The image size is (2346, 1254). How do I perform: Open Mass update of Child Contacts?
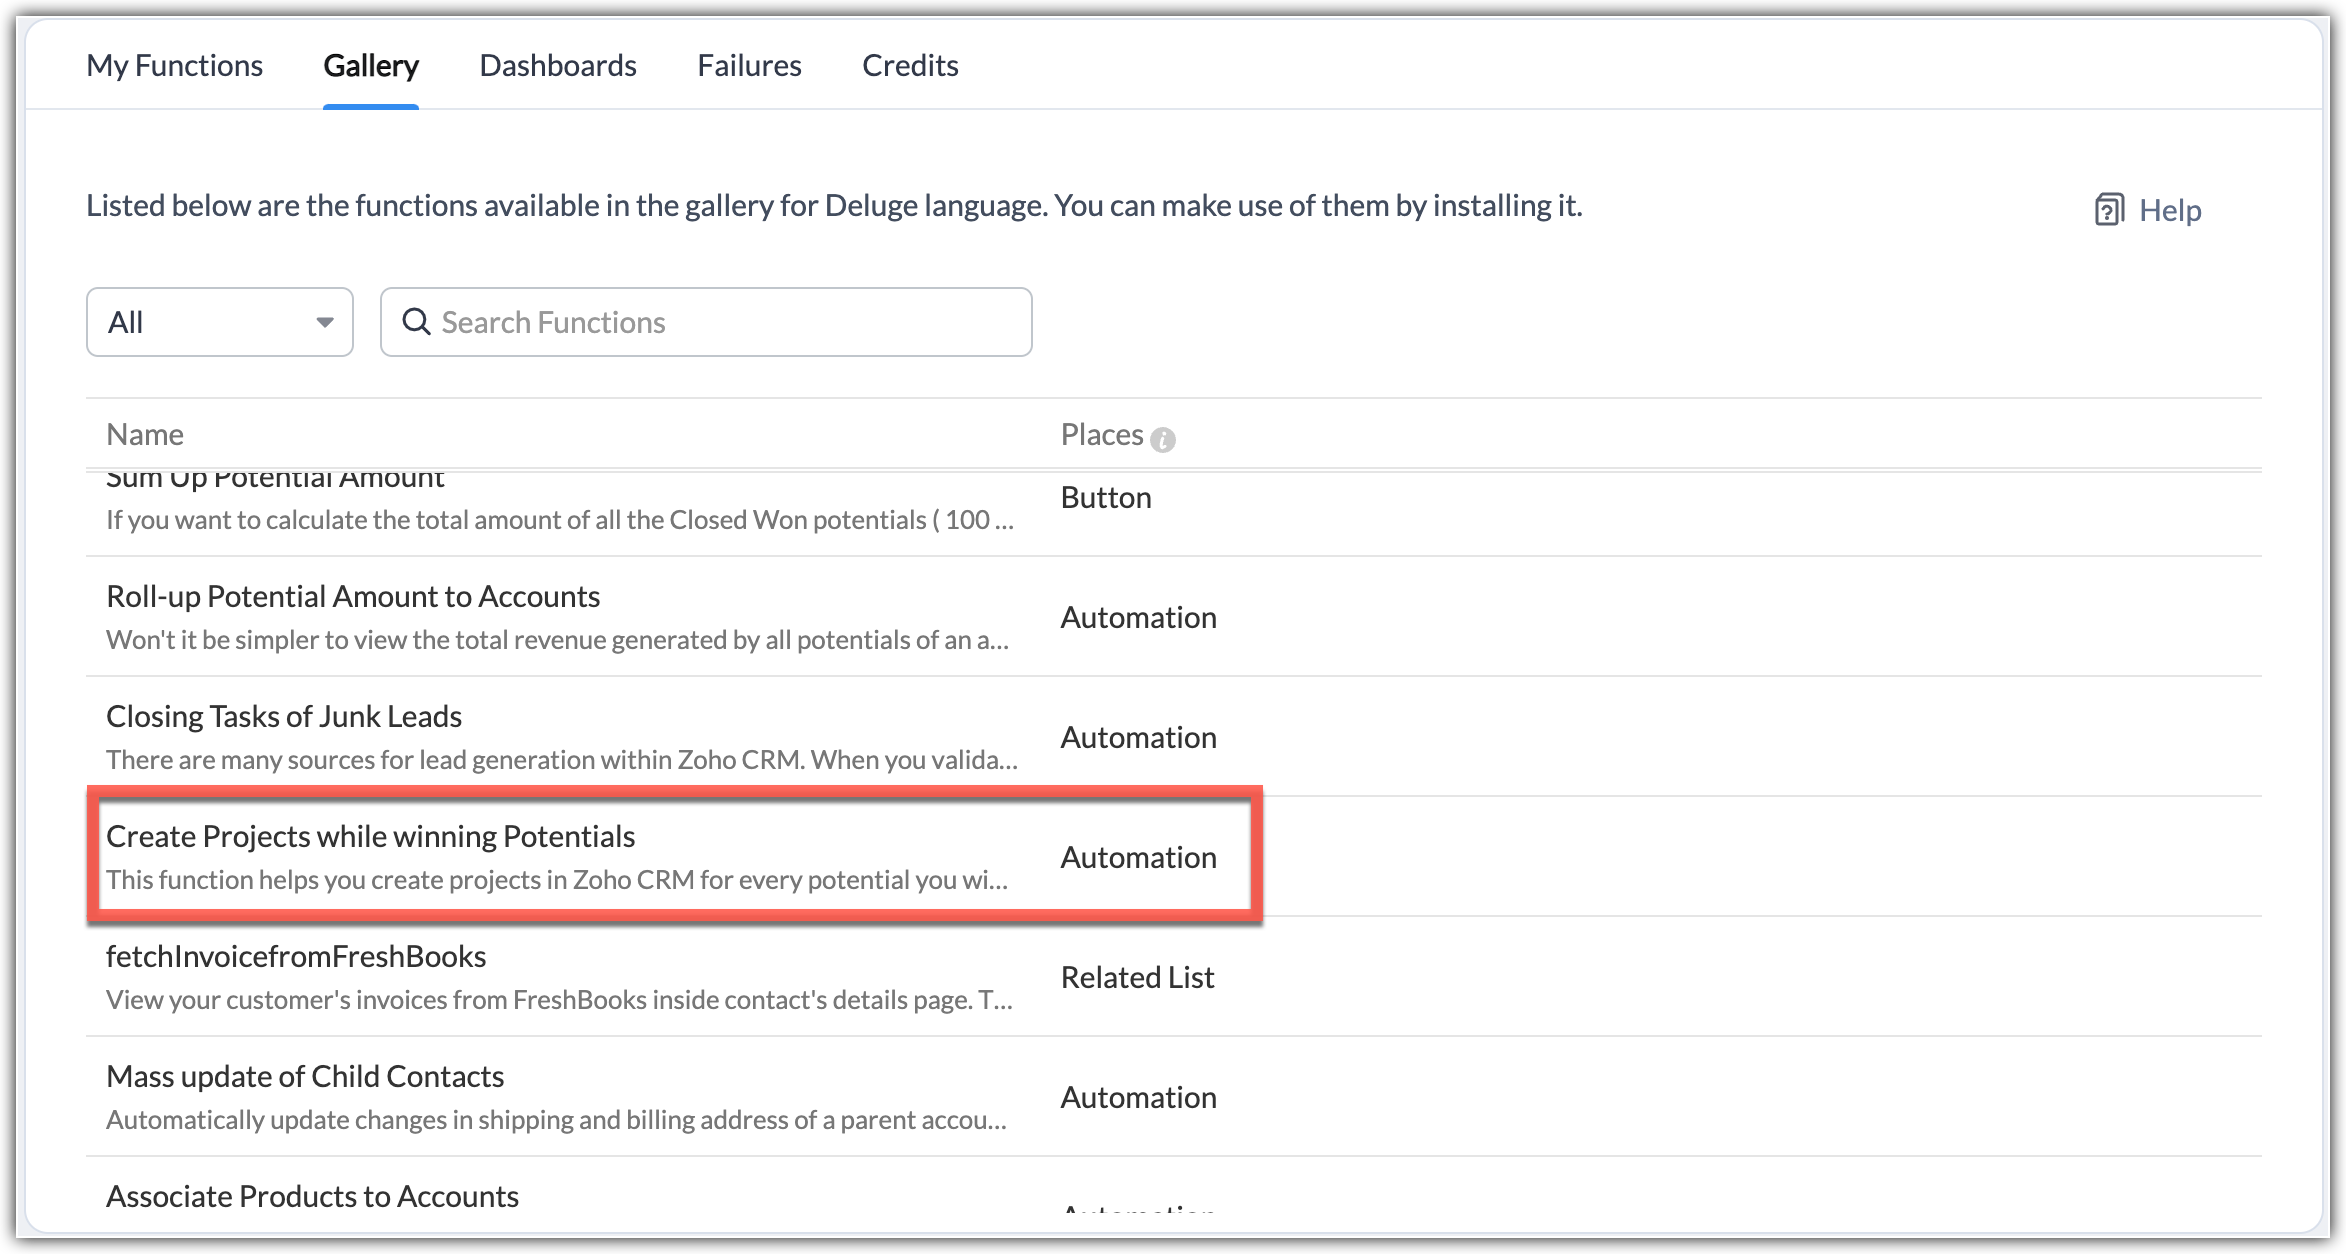pos(304,1076)
